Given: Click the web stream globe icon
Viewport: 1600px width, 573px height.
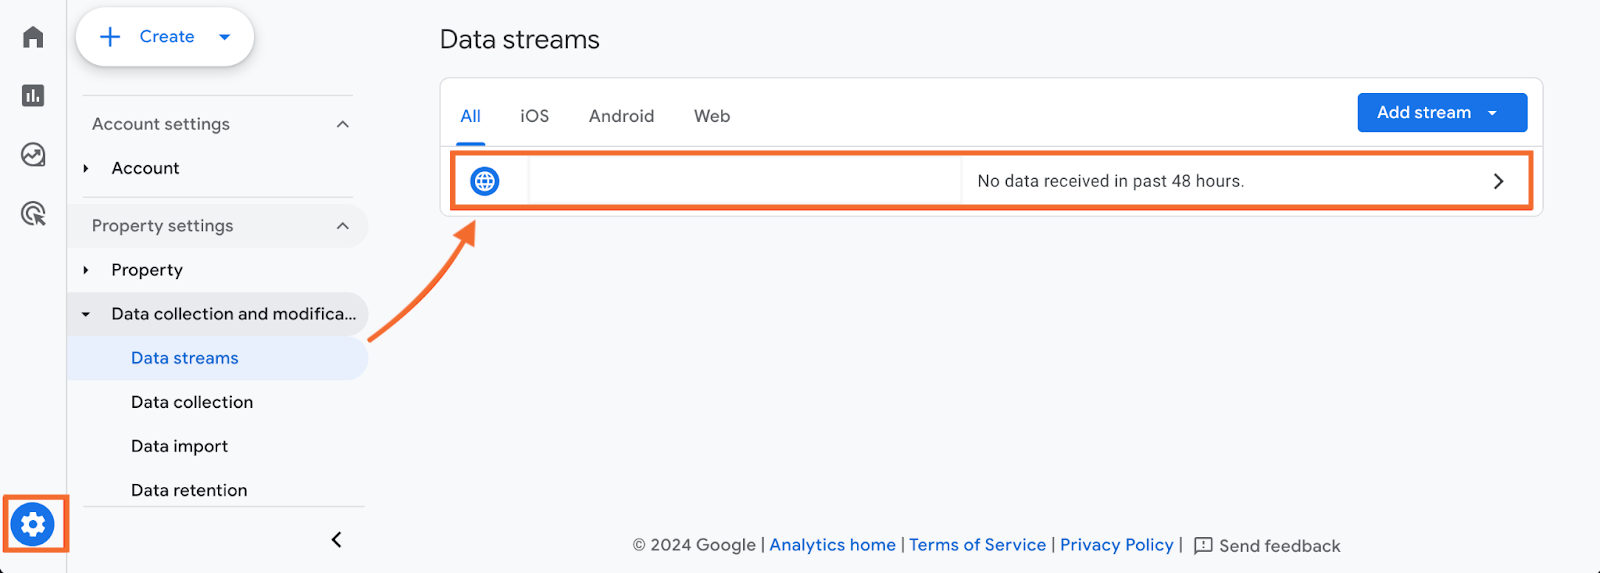Looking at the screenshot, I should [485, 181].
